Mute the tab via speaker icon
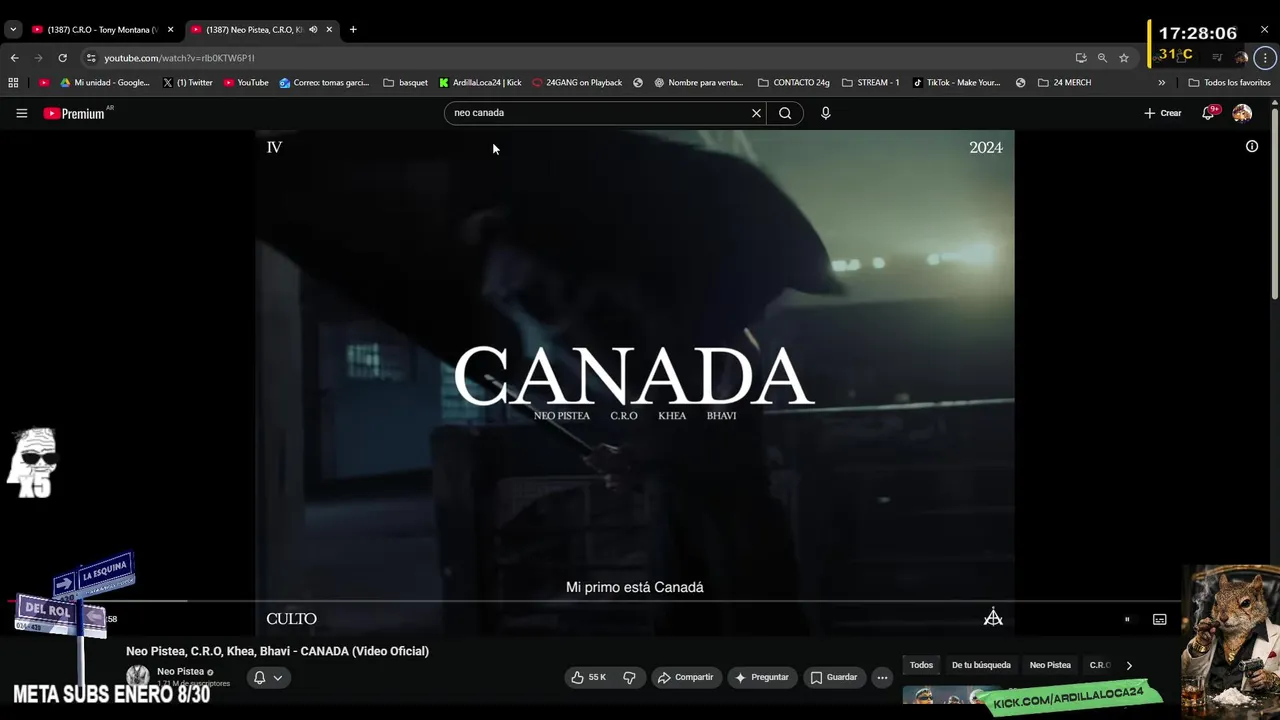The height and width of the screenshot is (720, 1280). pyautogui.click(x=313, y=30)
